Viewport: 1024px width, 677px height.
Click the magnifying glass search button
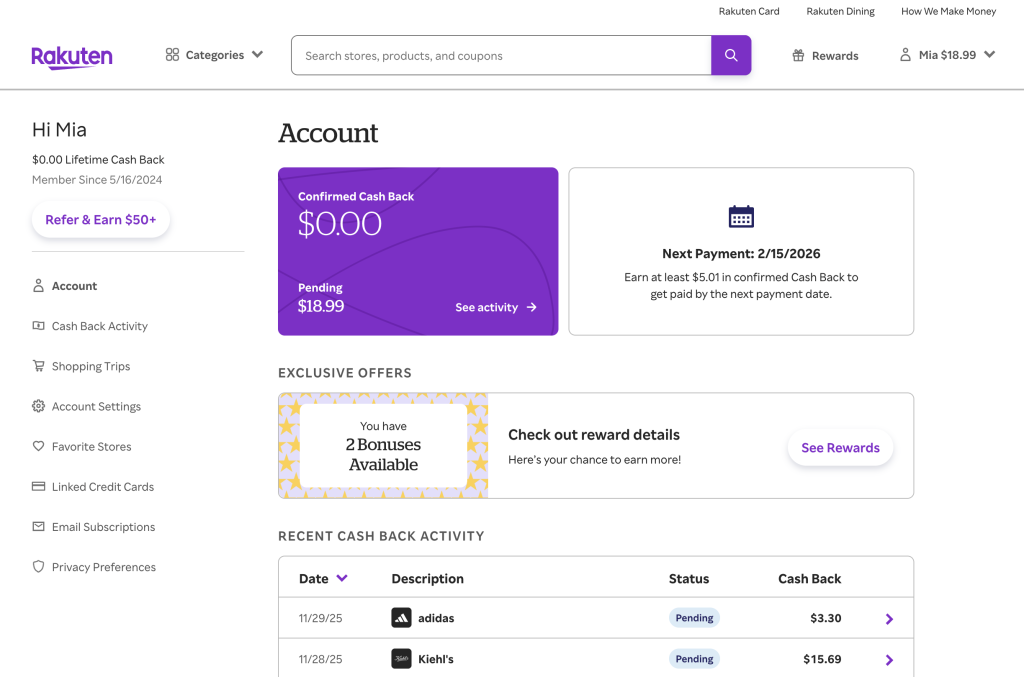[x=731, y=56]
